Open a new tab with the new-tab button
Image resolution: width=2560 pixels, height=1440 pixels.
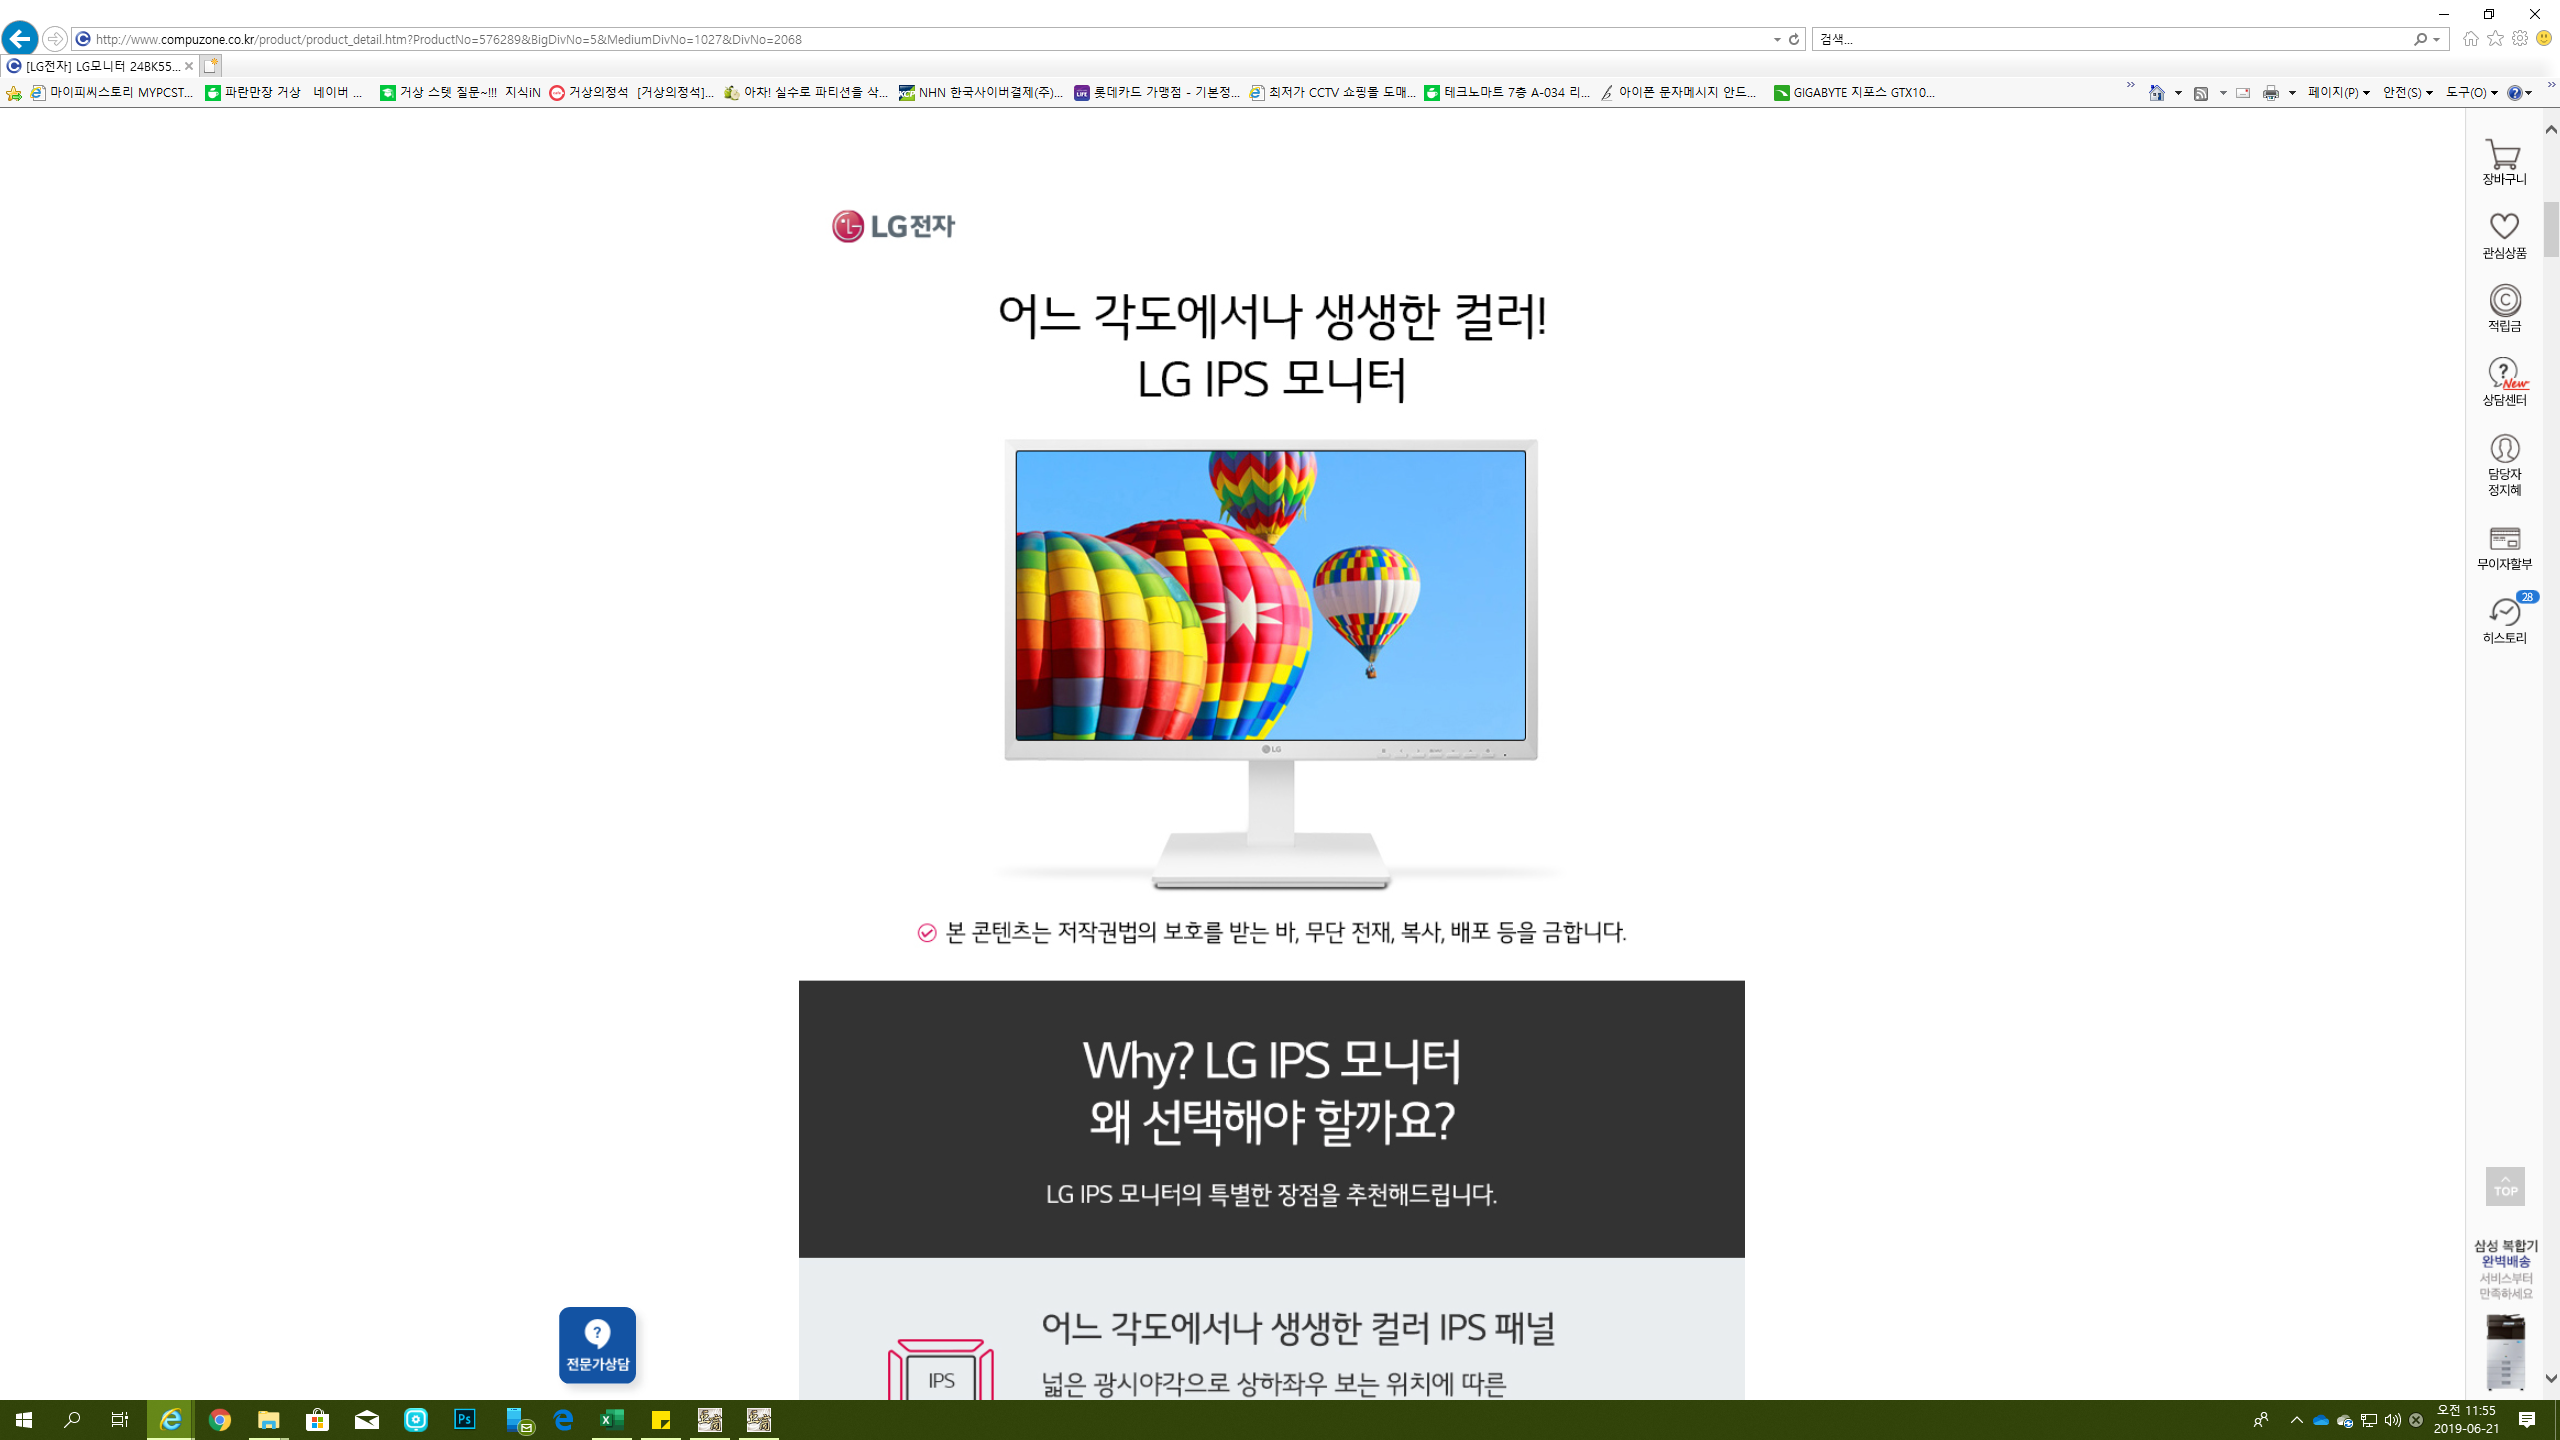pos(210,66)
